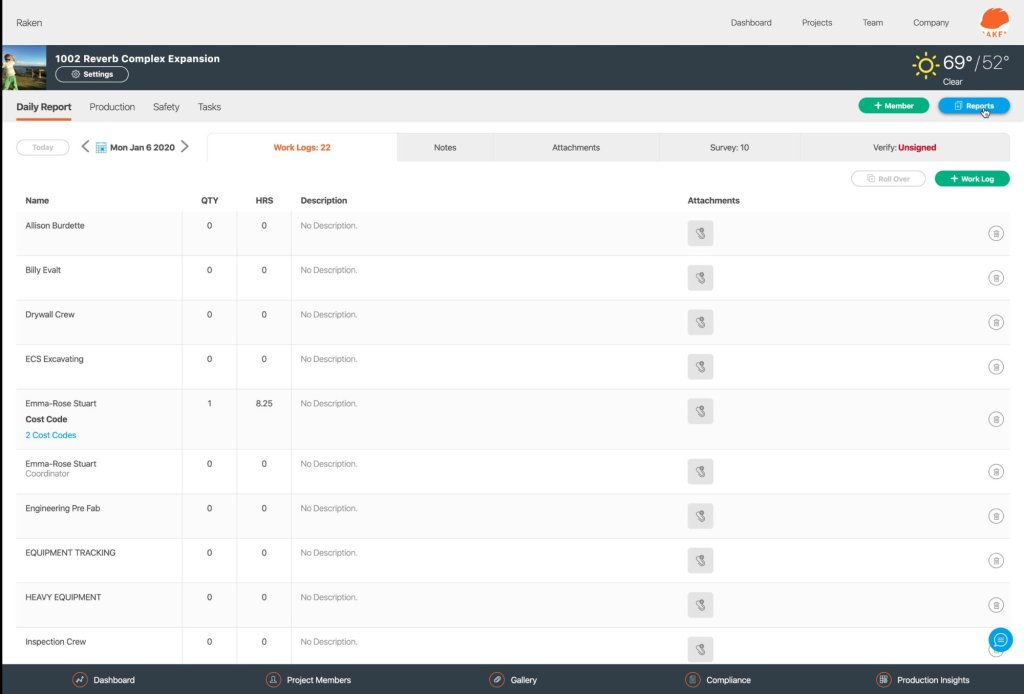The image size is (1024, 694).
Task: Click the Raken logo text
Action: click(29, 23)
